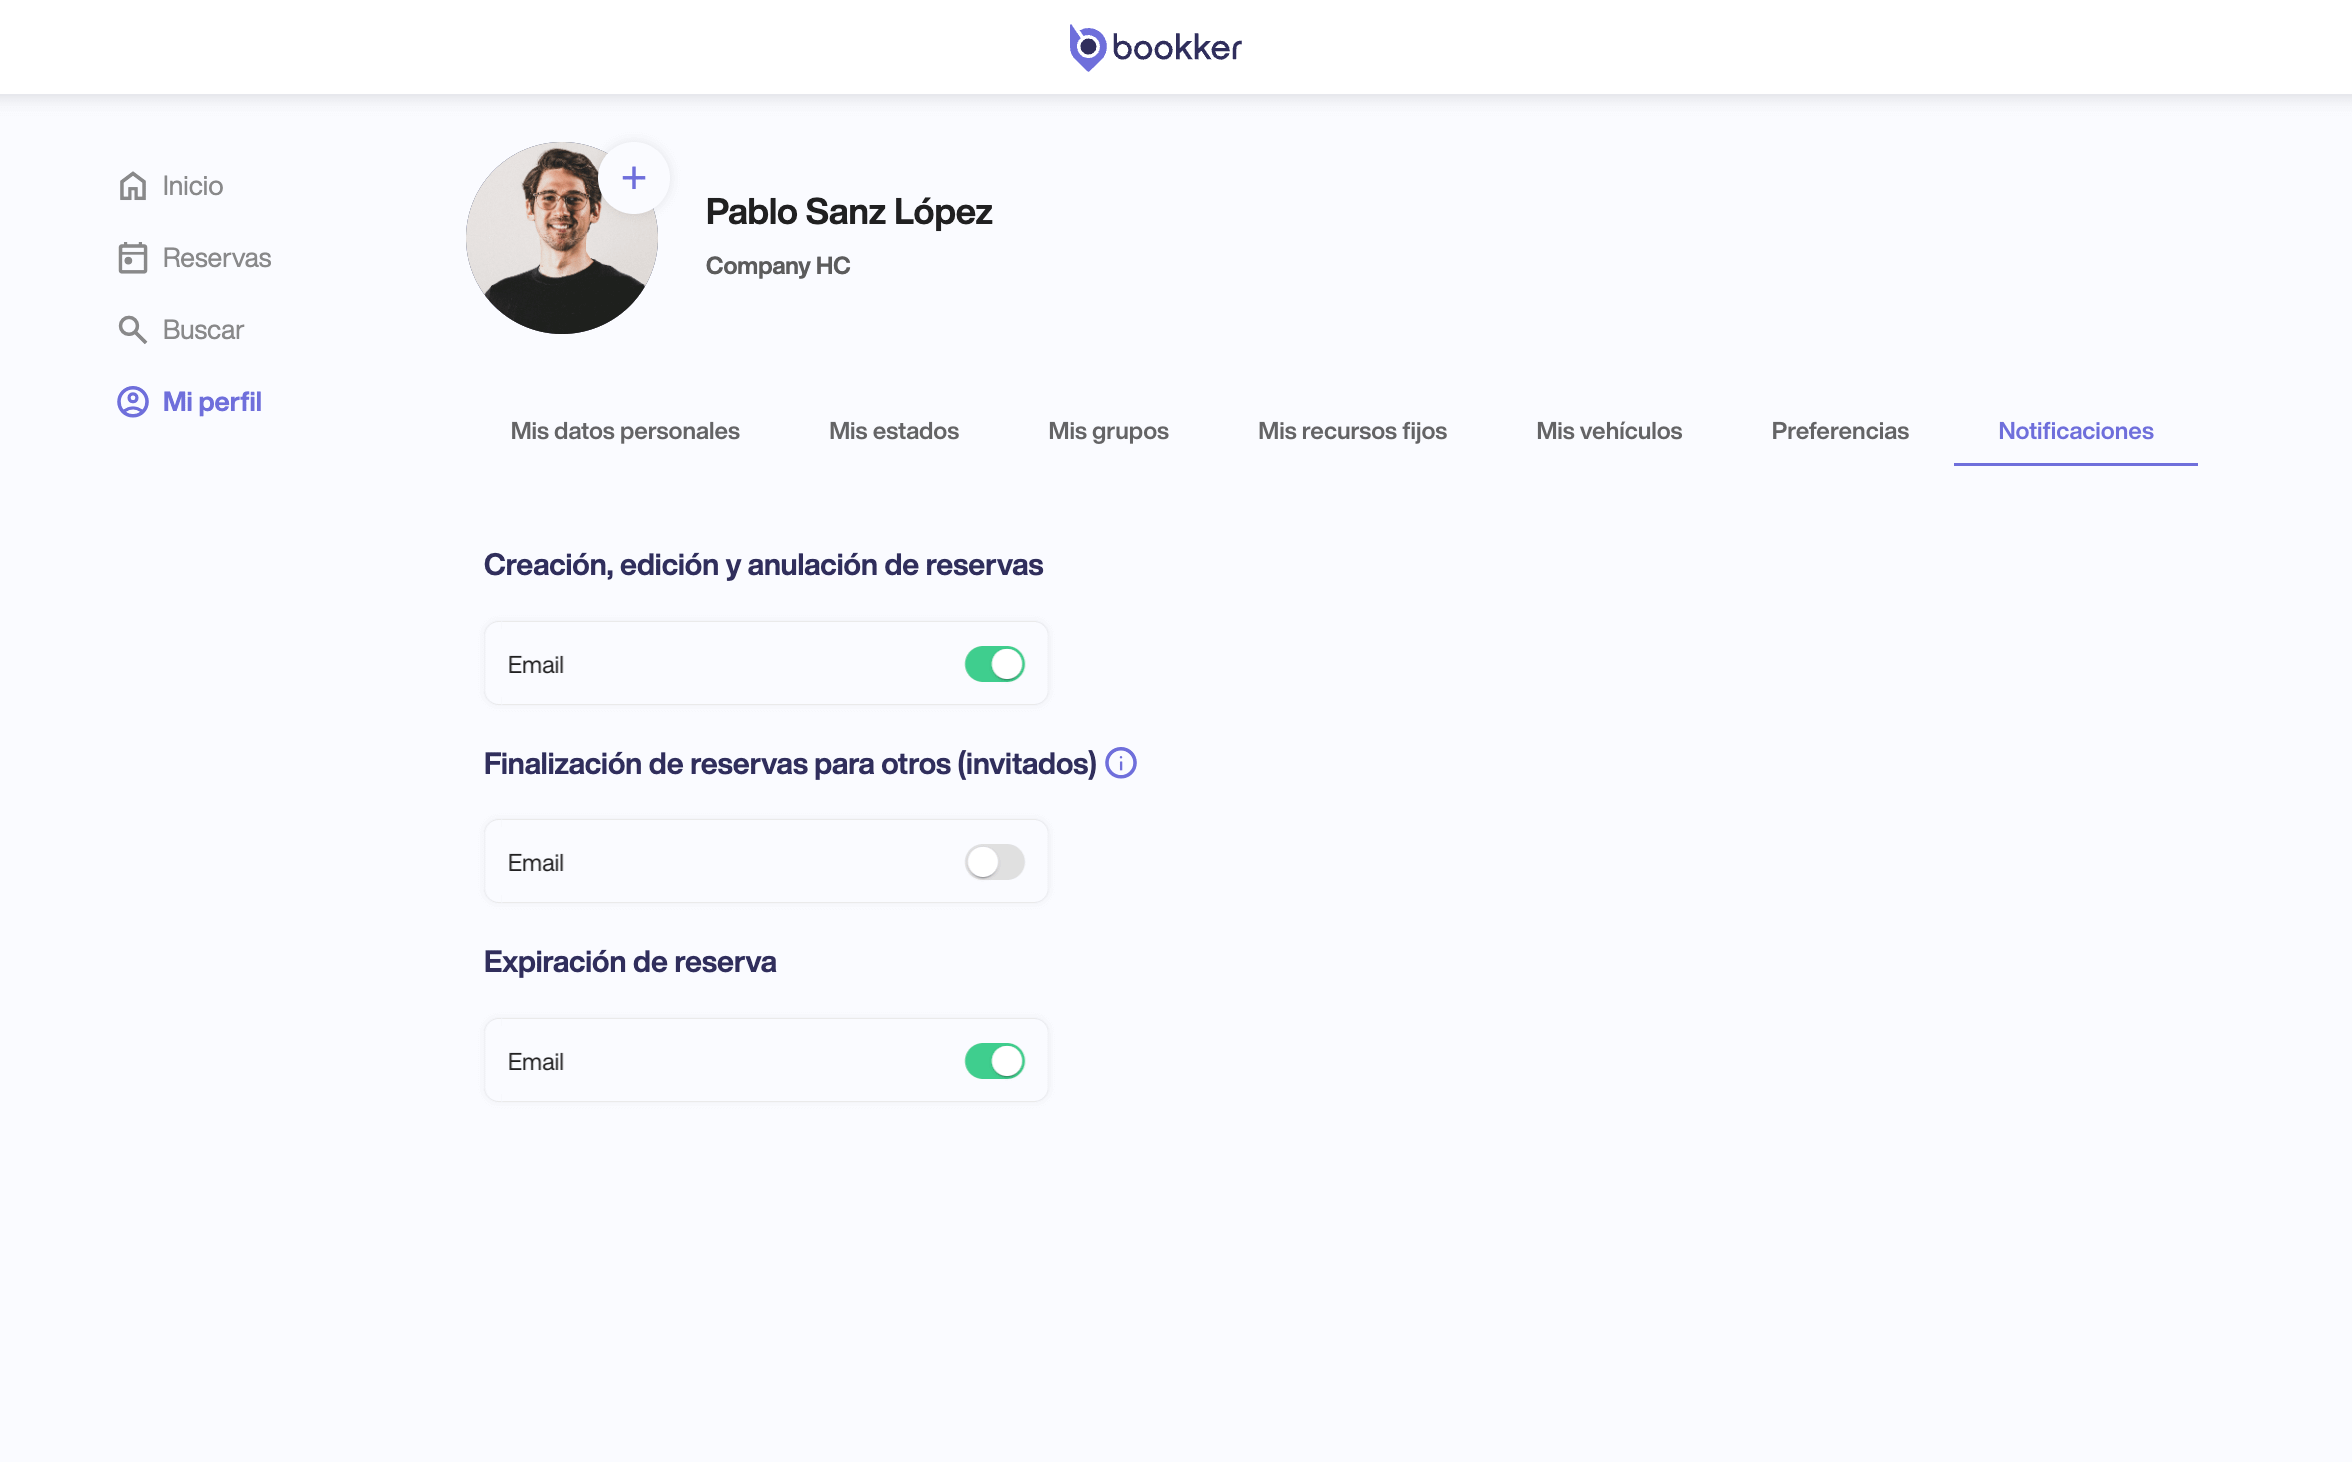Click the Mi perfil user icon
Screen dimensions: 2352x1462
(x=133, y=402)
